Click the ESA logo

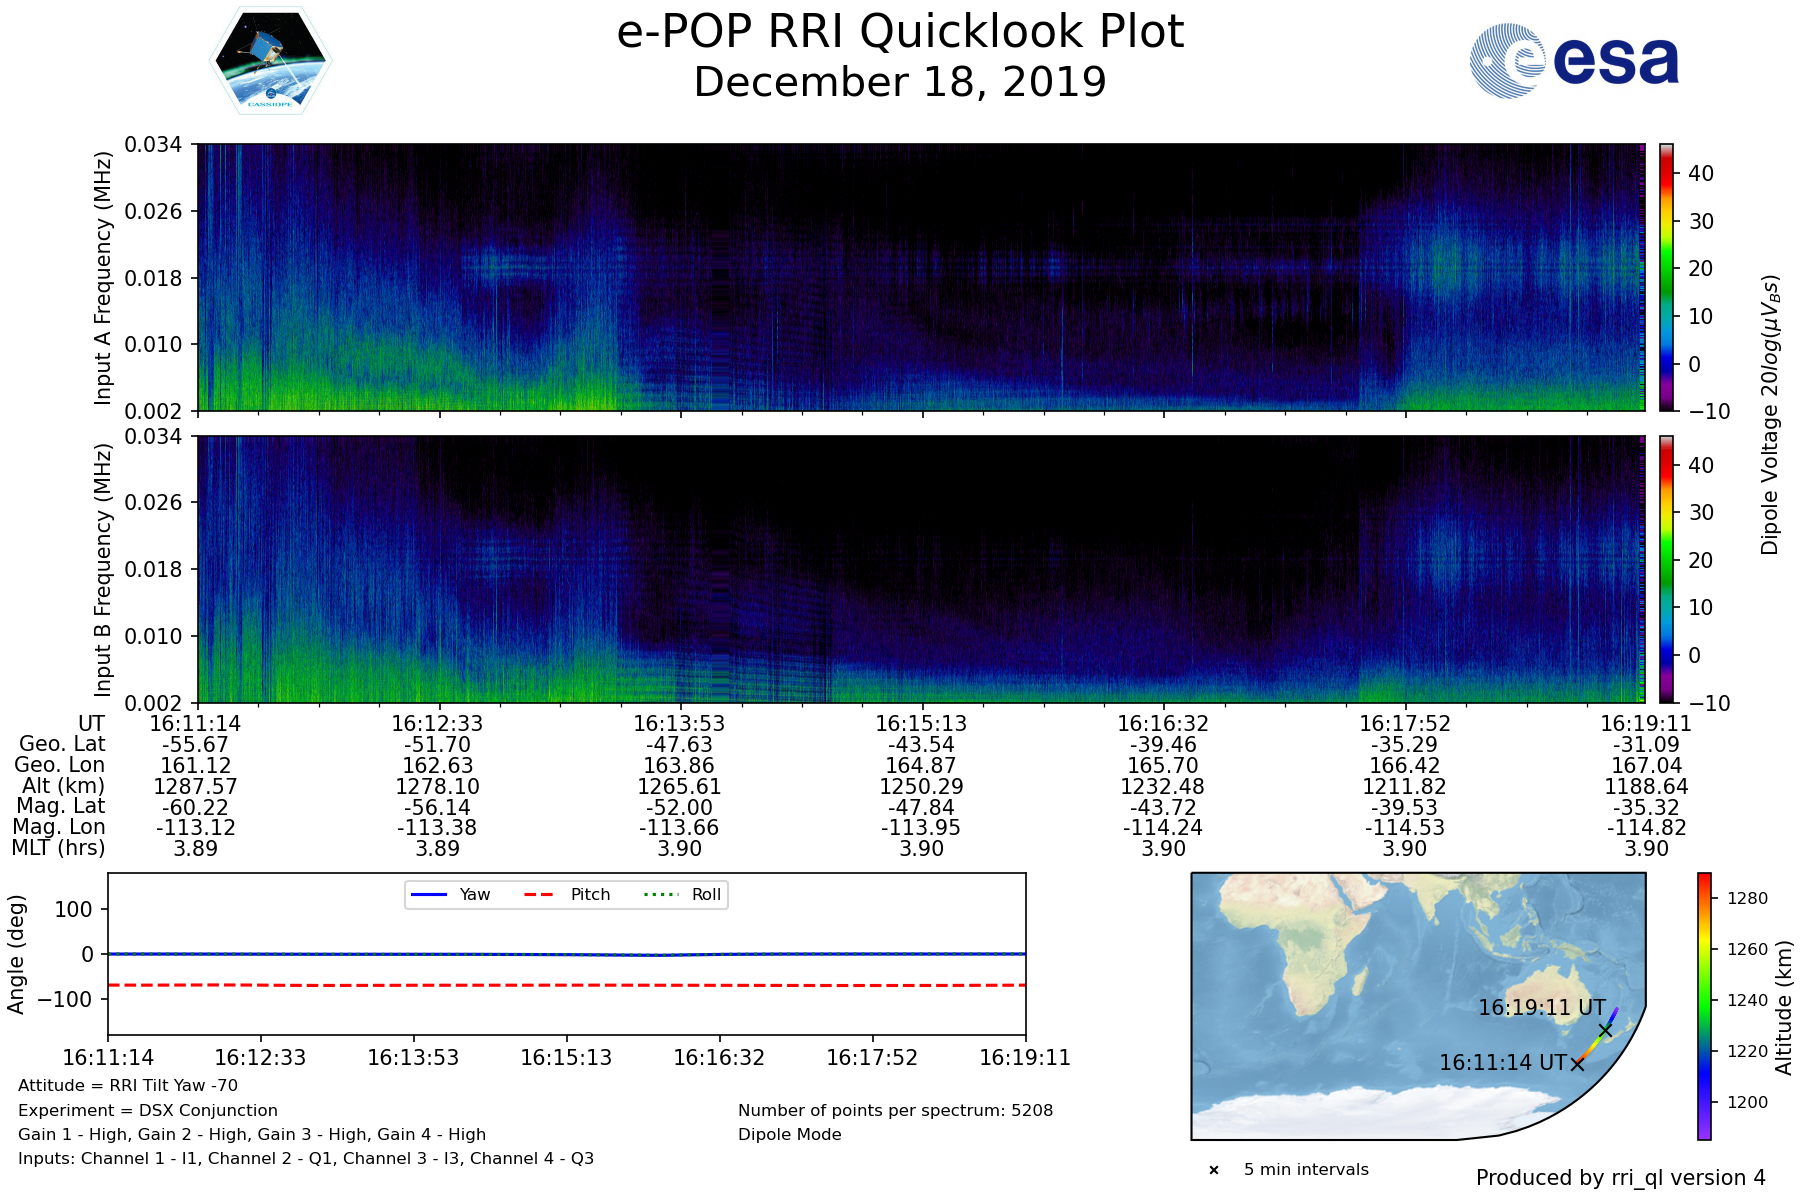pyautogui.click(x=1574, y=61)
